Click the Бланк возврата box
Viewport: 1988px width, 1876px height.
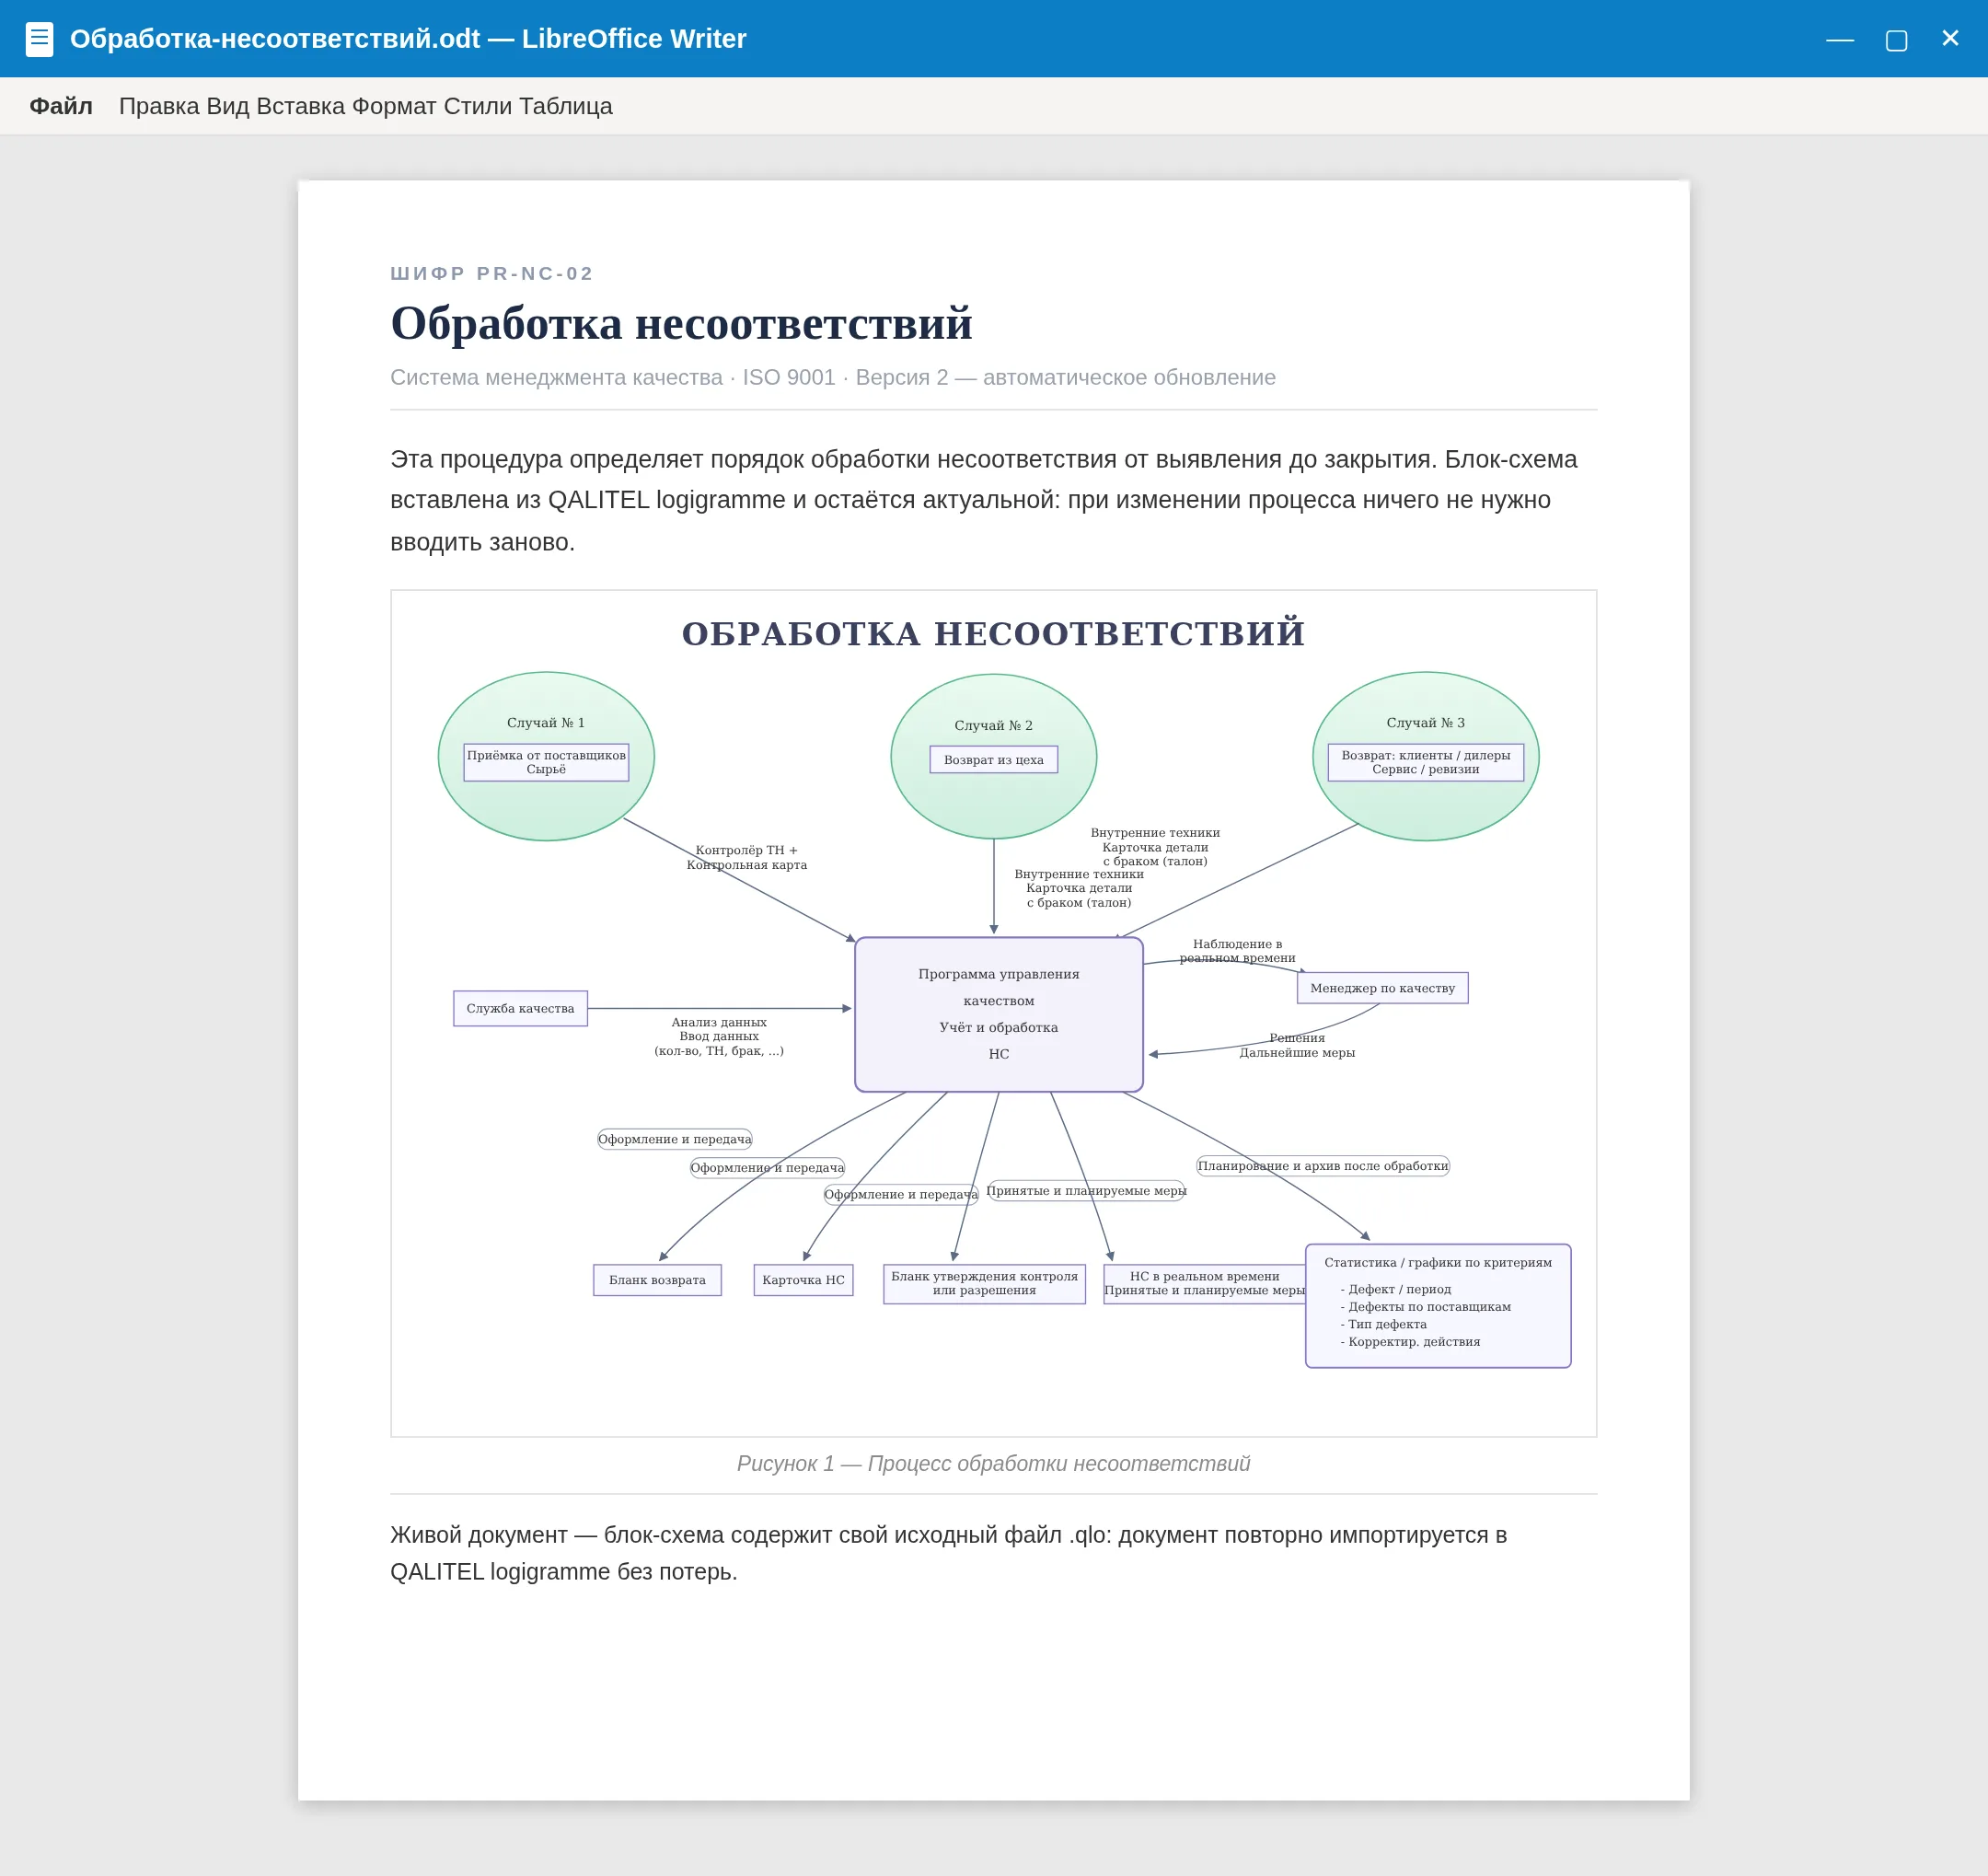pos(657,1280)
